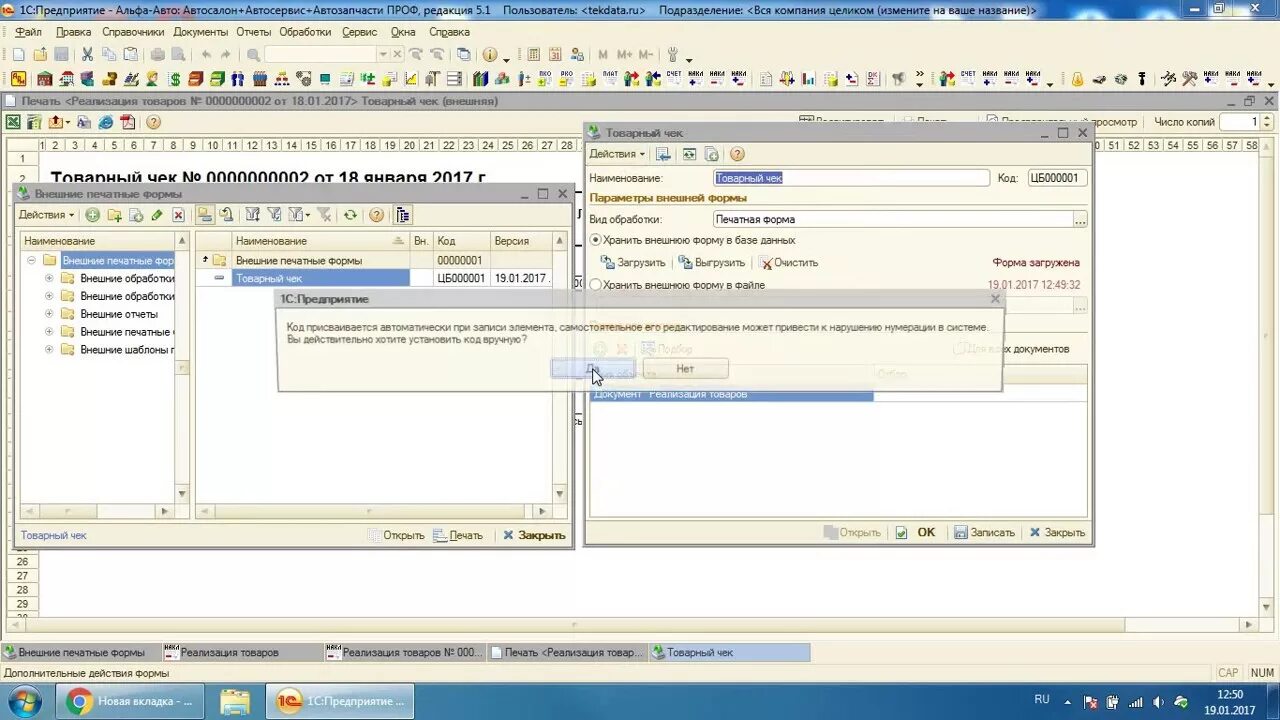The image size is (1280, 720).
Task: Open the Документы menu
Action: click(x=201, y=32)
